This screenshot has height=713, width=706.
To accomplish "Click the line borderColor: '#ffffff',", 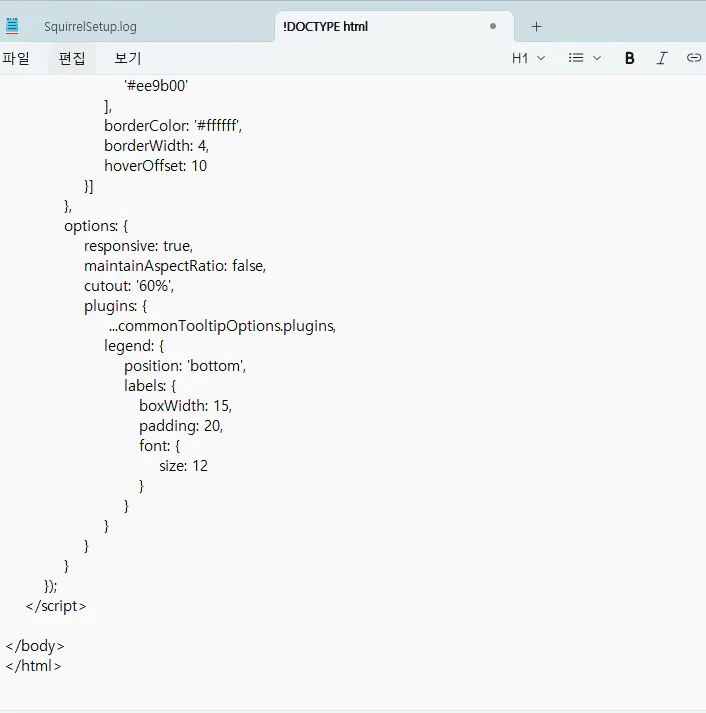I will 173,126.
